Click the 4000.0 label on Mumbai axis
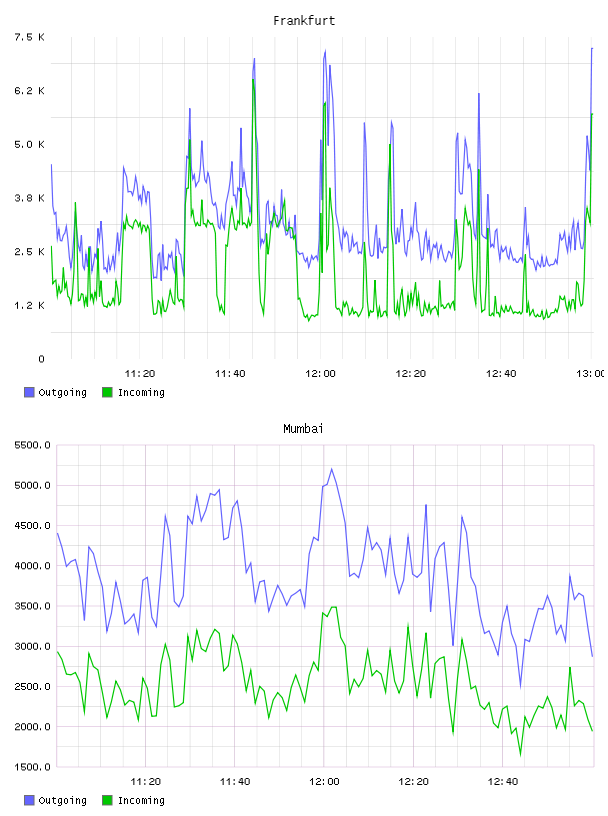Screen dimensions: 608x816 [32, 566]
